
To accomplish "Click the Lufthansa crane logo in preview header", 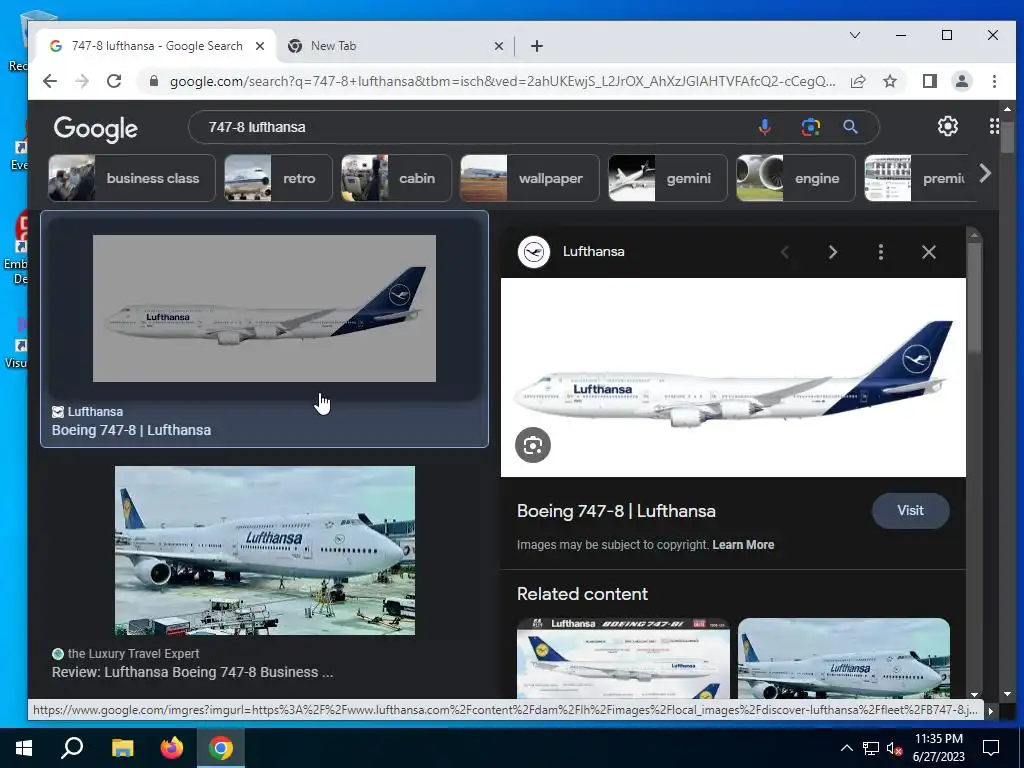I will 534,251.
